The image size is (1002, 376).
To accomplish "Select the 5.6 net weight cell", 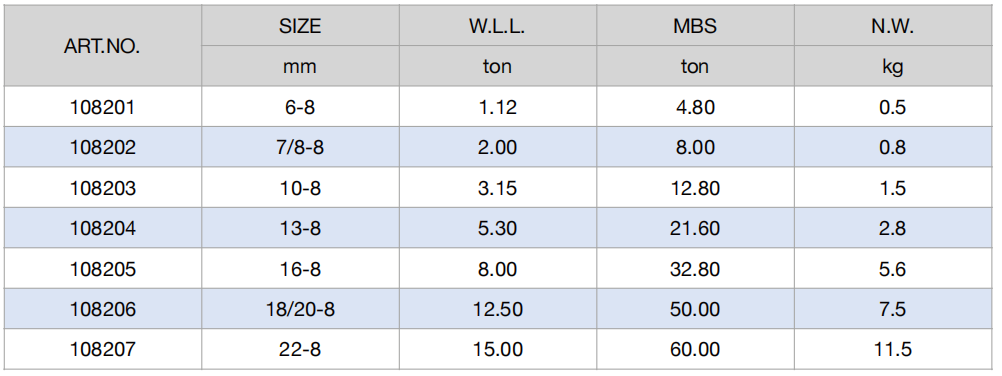I will click(x=893, y=269).
